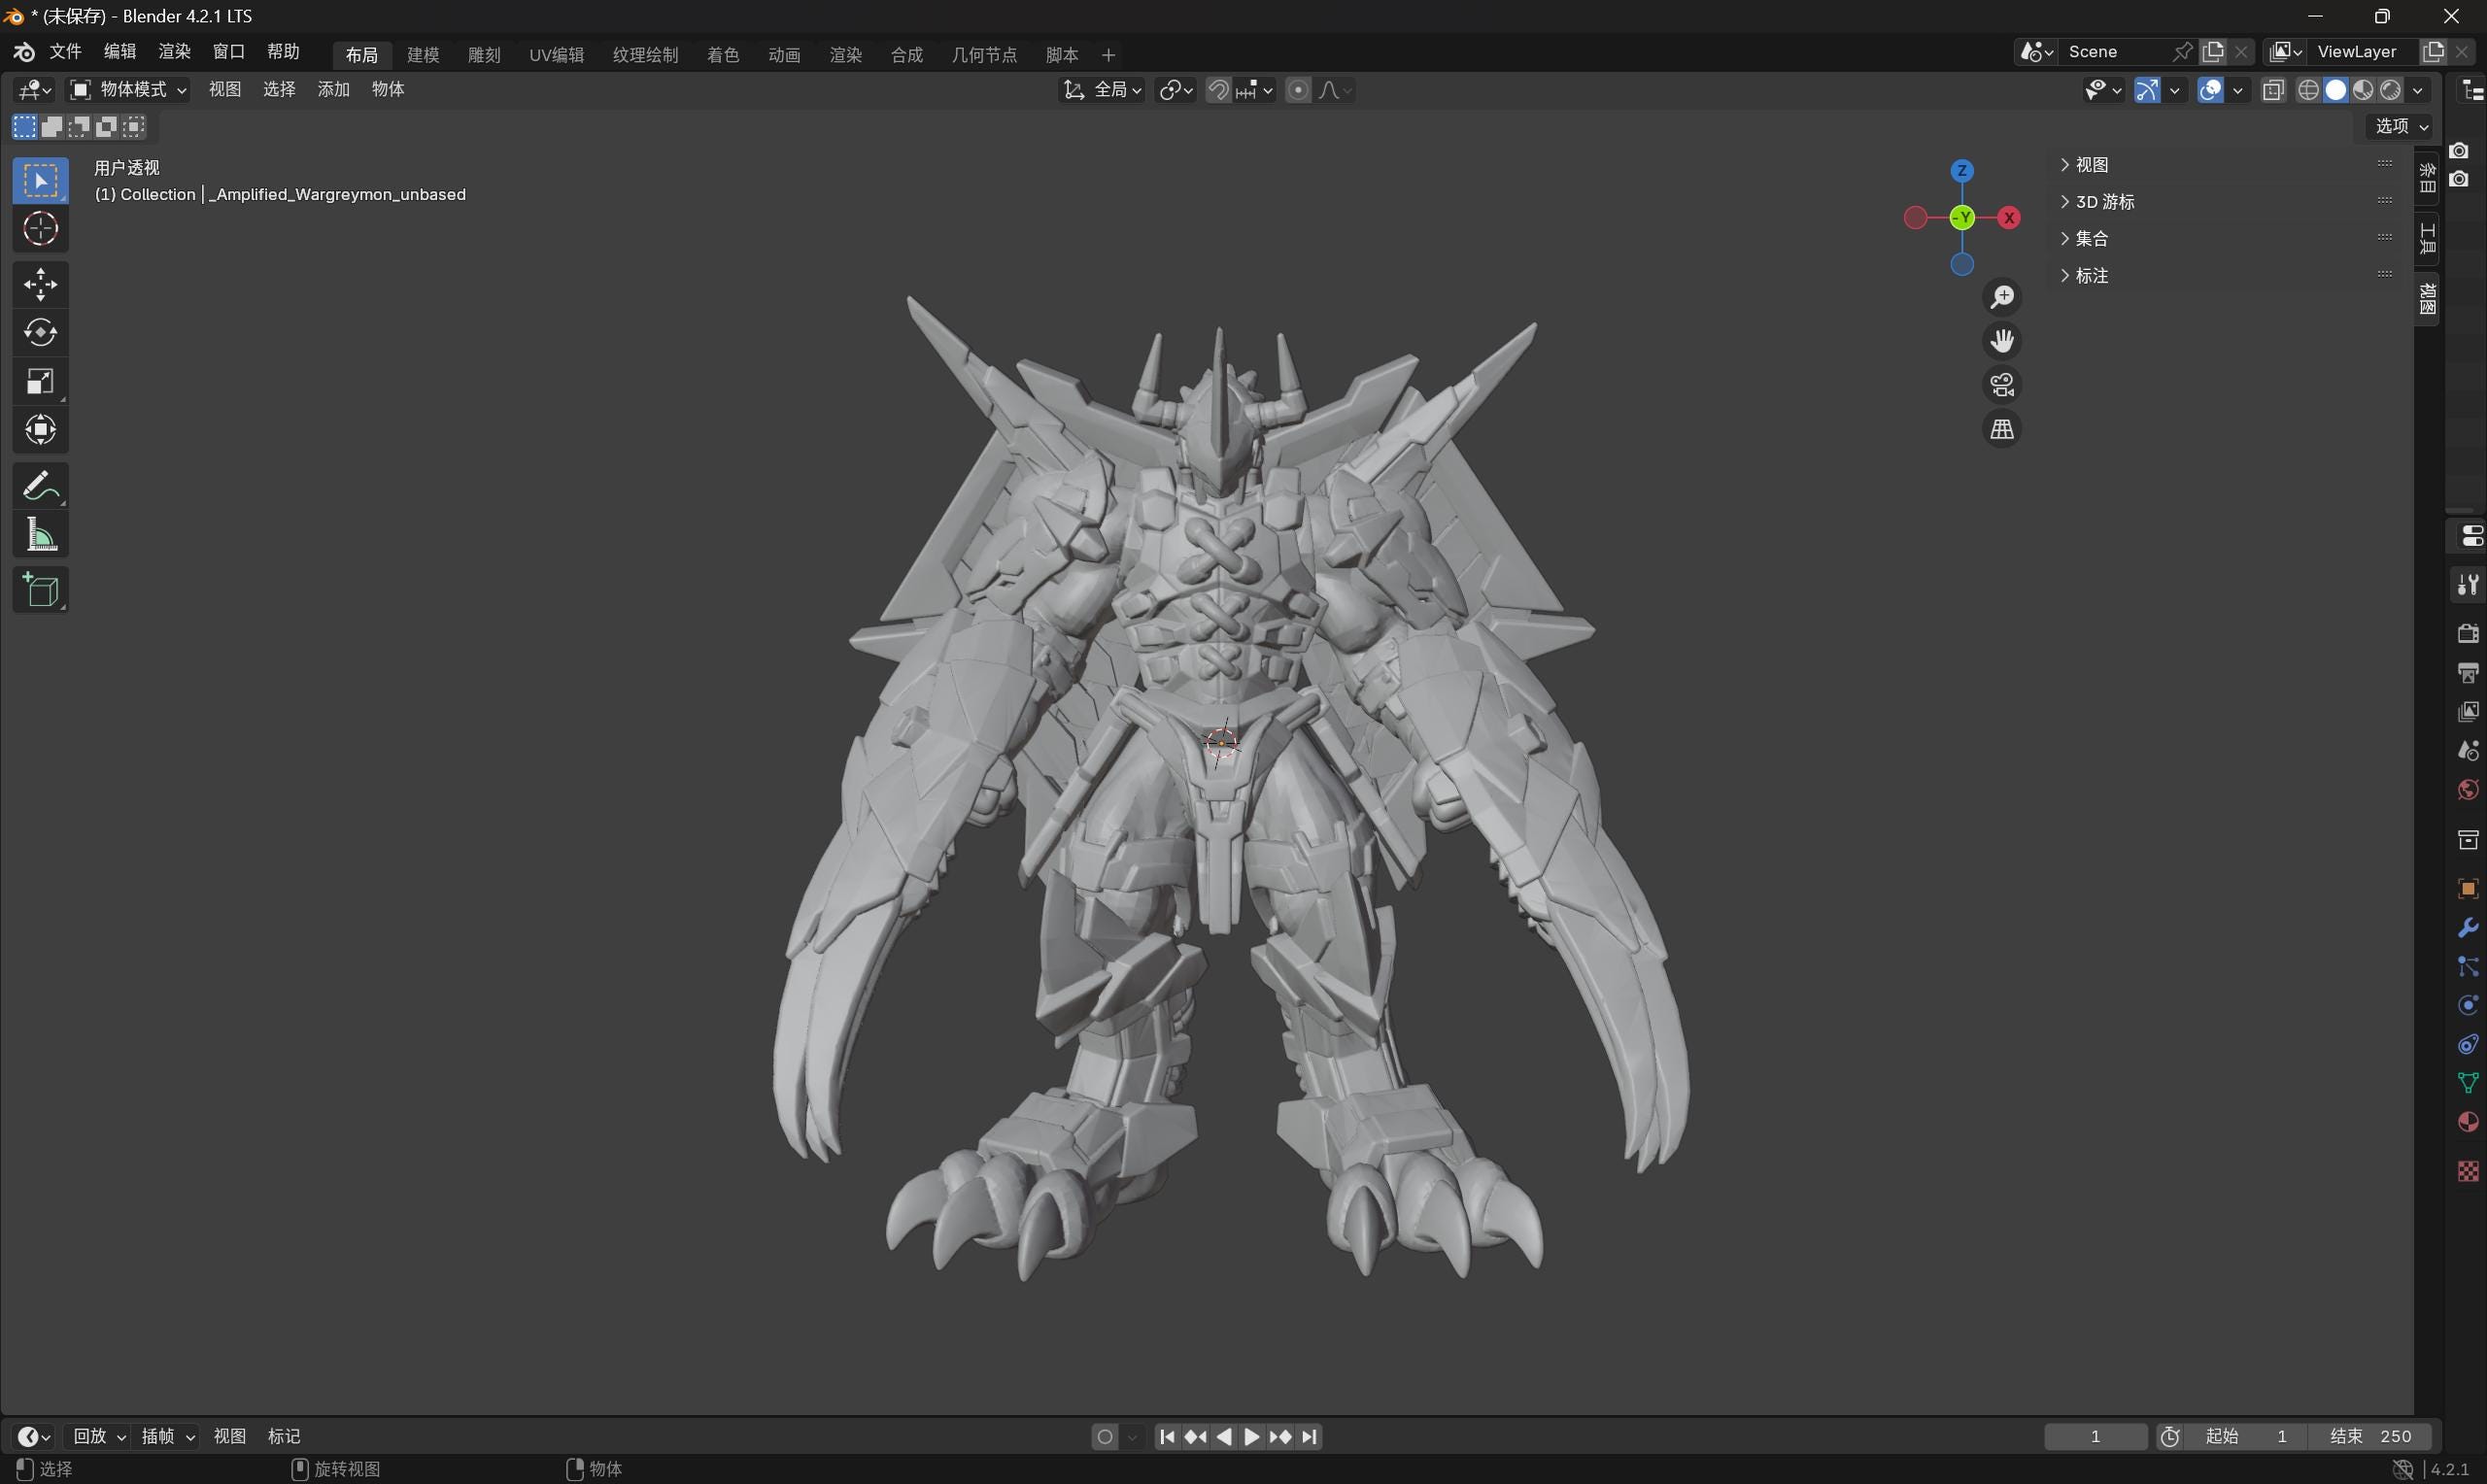Viewport: 2487px width, 1484px height.
Task: Toggle proportional editing
Action: pyautogui.click(x=1298, y=90)
